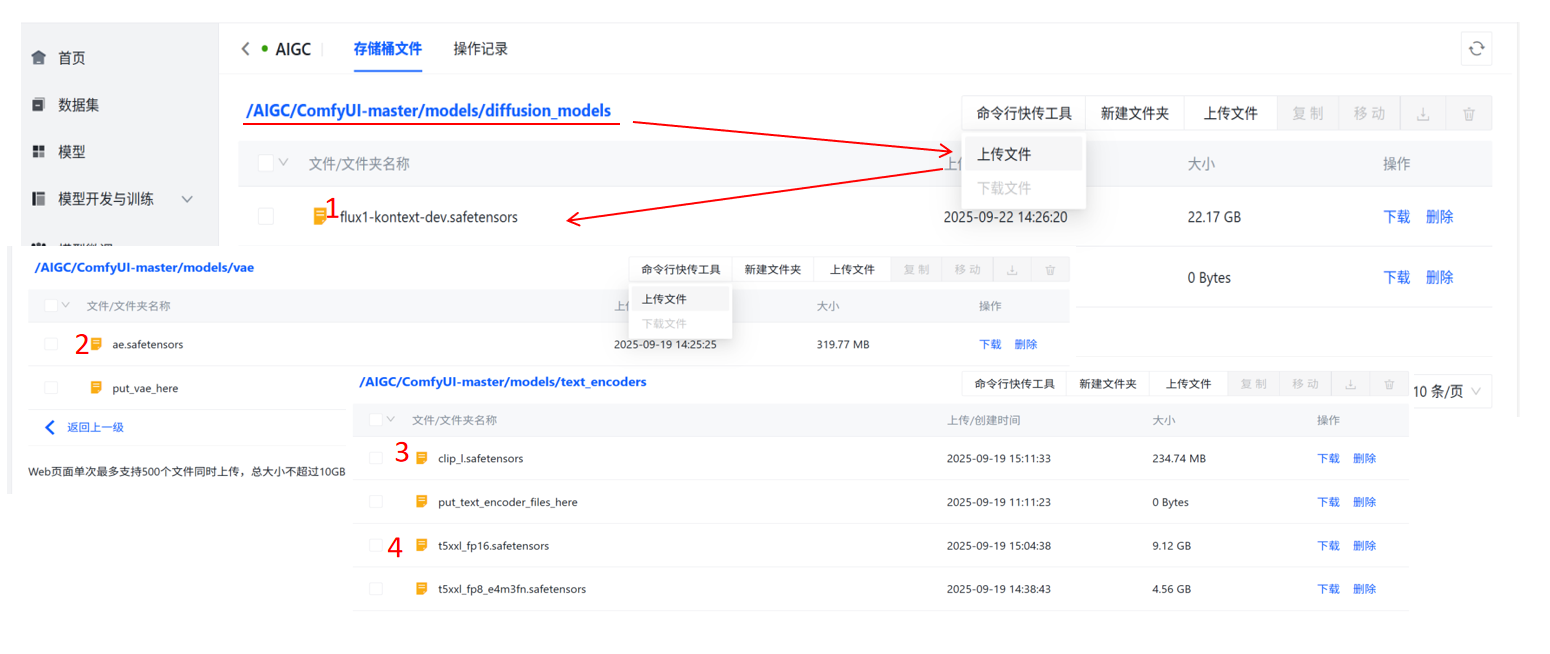
Task: Choose 下载文件 in vae dropdown menu
Action: (x=680, y=324)
